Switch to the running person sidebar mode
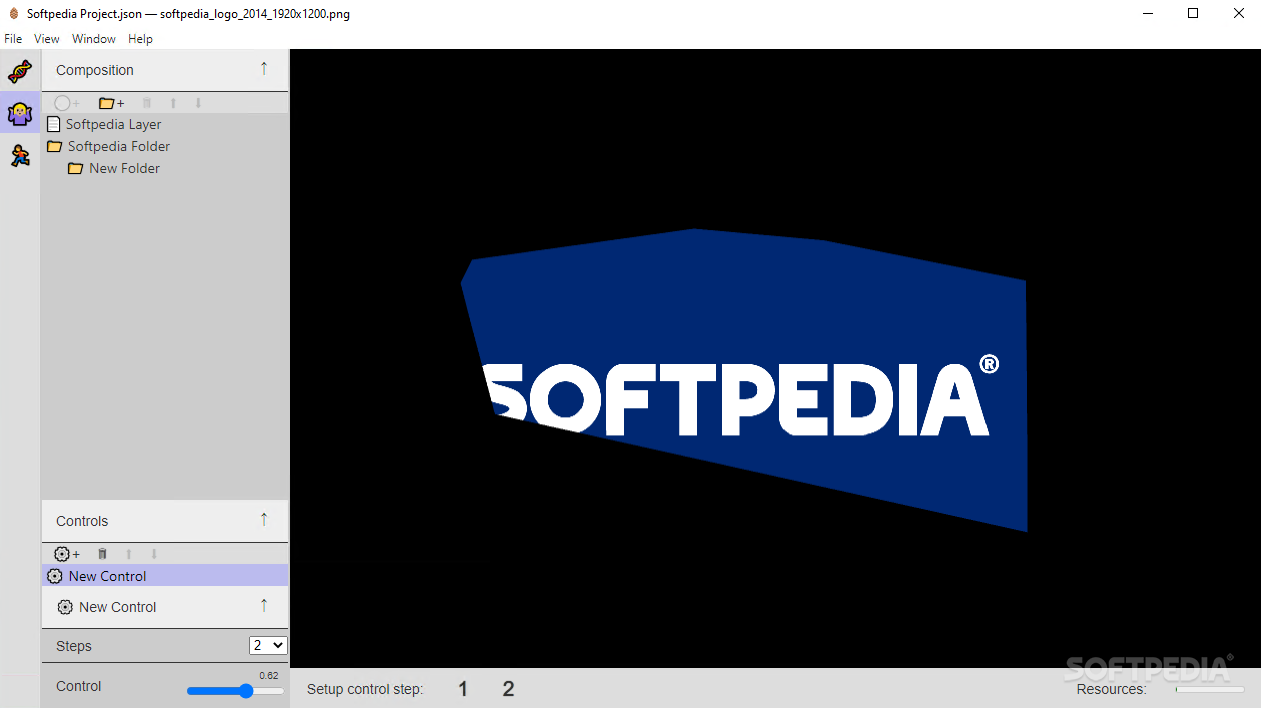The height and width of the screenshot is (708, 1261). pos(20,155)
